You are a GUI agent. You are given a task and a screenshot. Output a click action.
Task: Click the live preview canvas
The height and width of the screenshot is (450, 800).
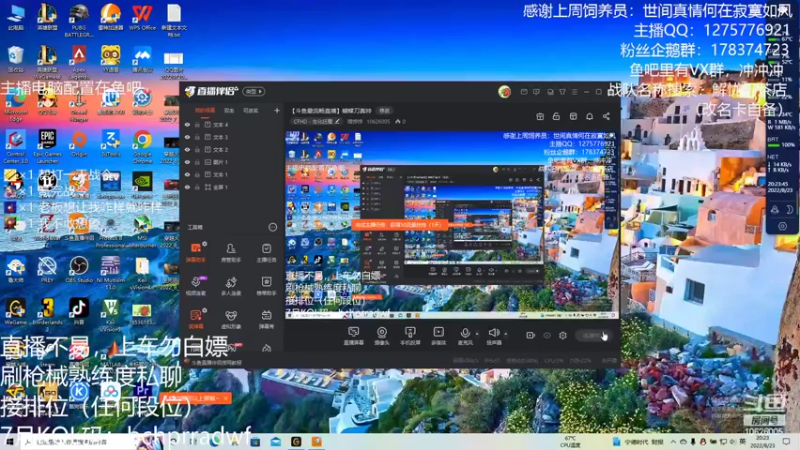click(452, 225)
